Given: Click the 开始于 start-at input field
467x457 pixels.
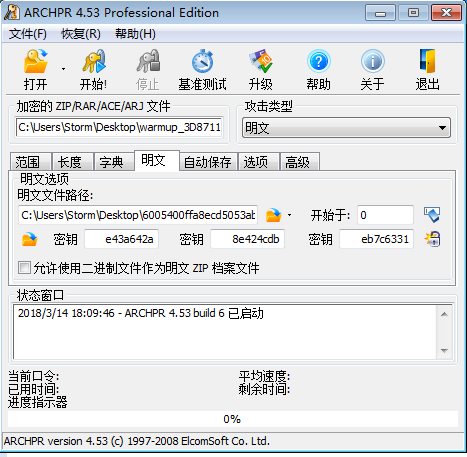Looking at the screenshot, I should coord(385,215).
